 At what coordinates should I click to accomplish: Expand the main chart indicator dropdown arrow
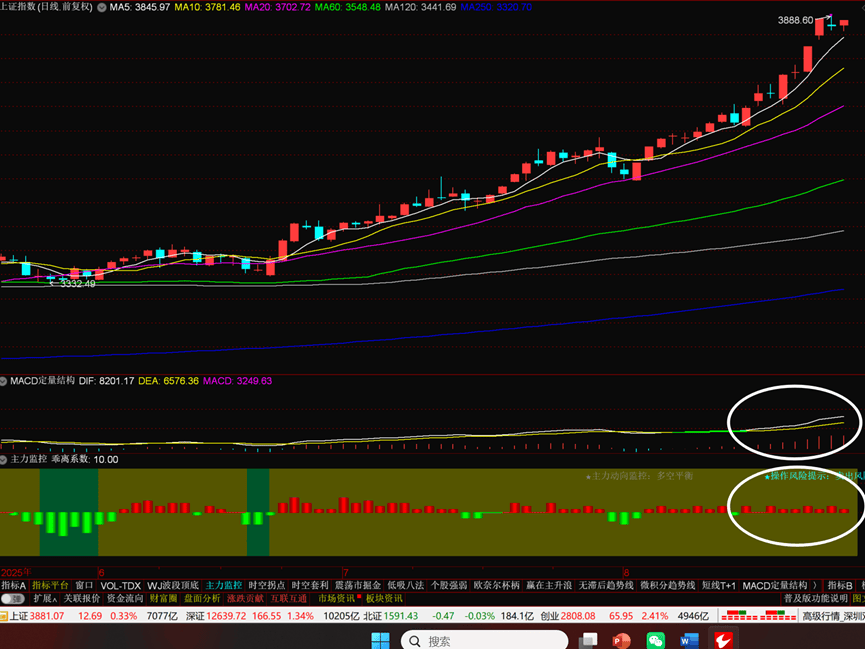coord(100,7)
